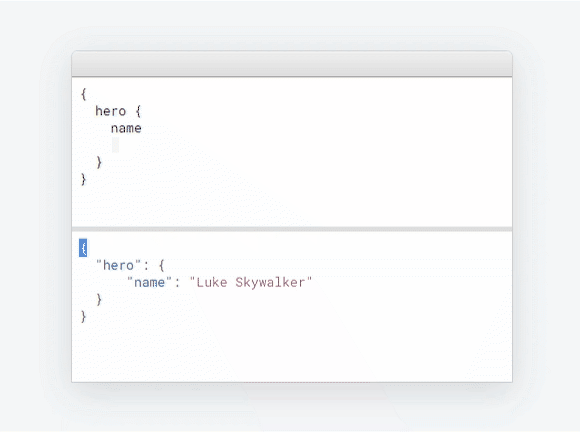Click hero's closing brace in query

(99, 162)
